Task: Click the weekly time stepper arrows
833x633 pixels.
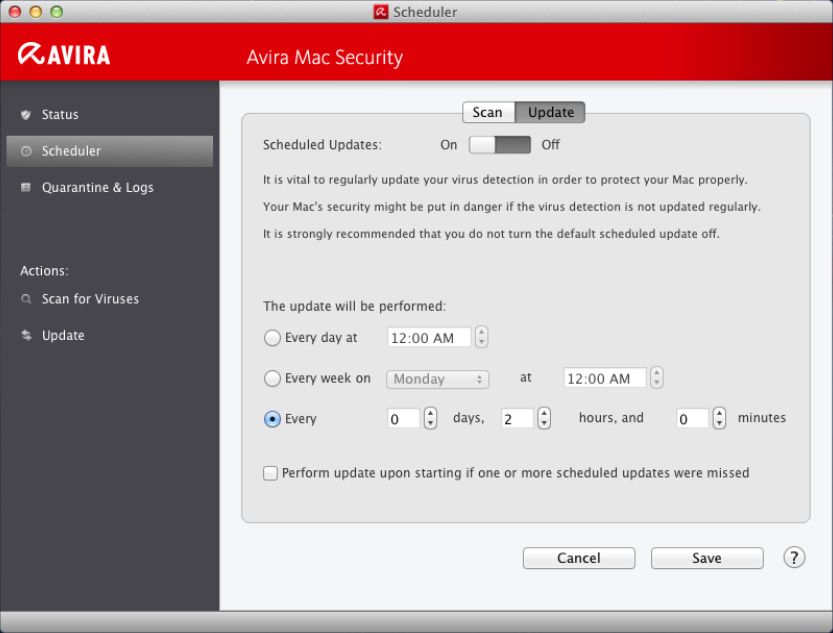Action: coord(657,378)
